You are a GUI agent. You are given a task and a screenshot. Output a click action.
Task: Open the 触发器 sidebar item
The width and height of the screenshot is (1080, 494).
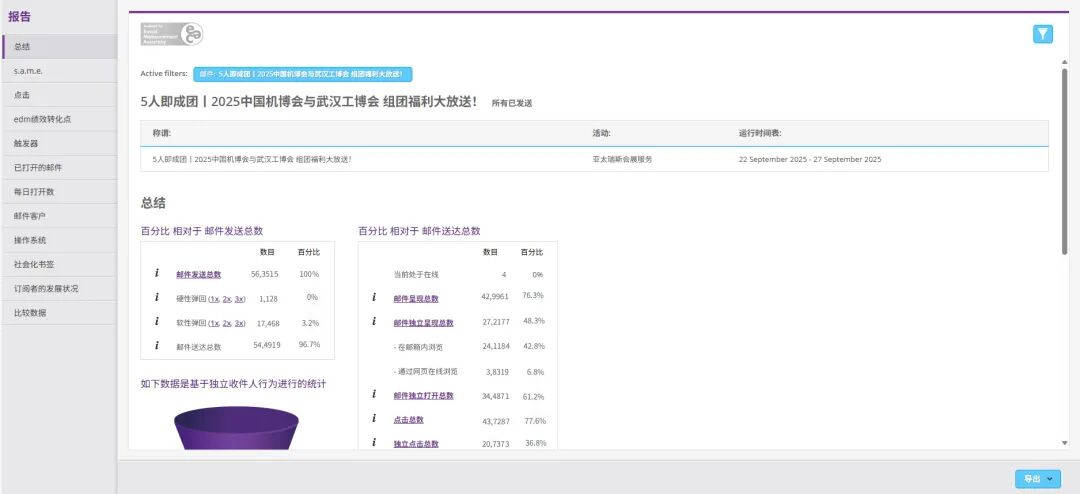[26, 143]
